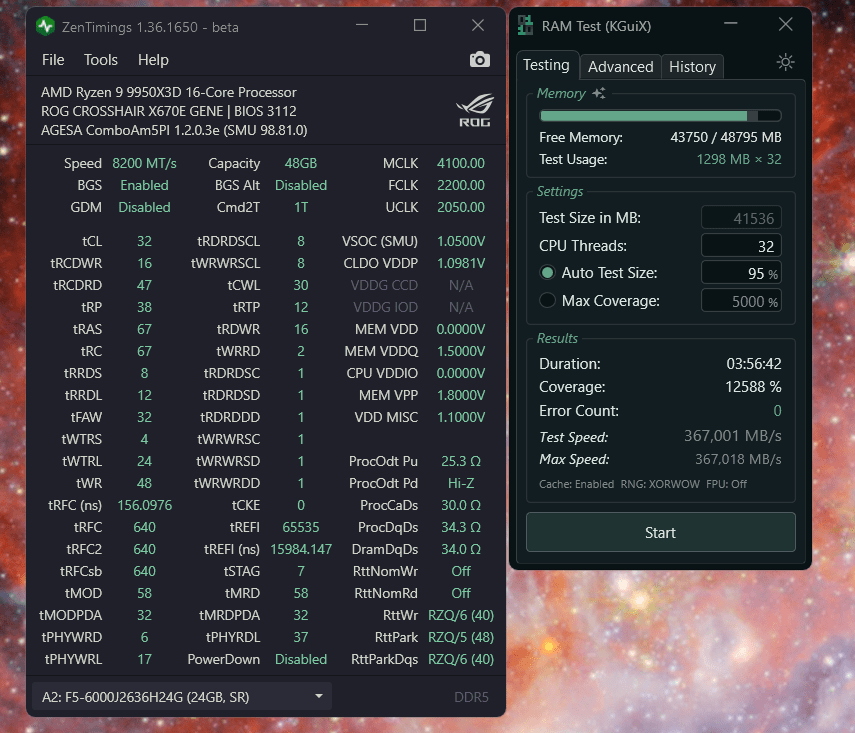
Task: Click the Test Speed 367,001 MB/s value
Action: tap(732, 436)
